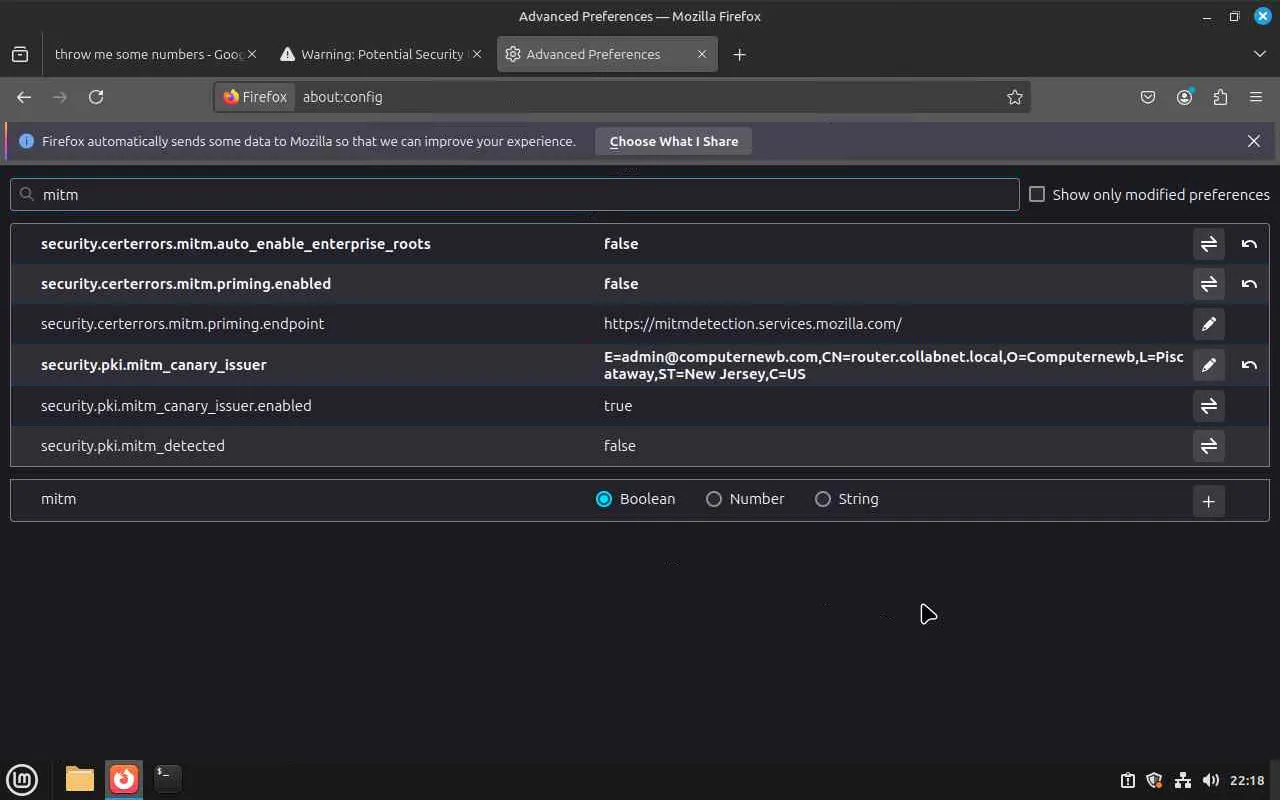The width and height of the screenshot is (1280, 800).
Task: Select the Boolean type radio button
Action: coord(604,499)
